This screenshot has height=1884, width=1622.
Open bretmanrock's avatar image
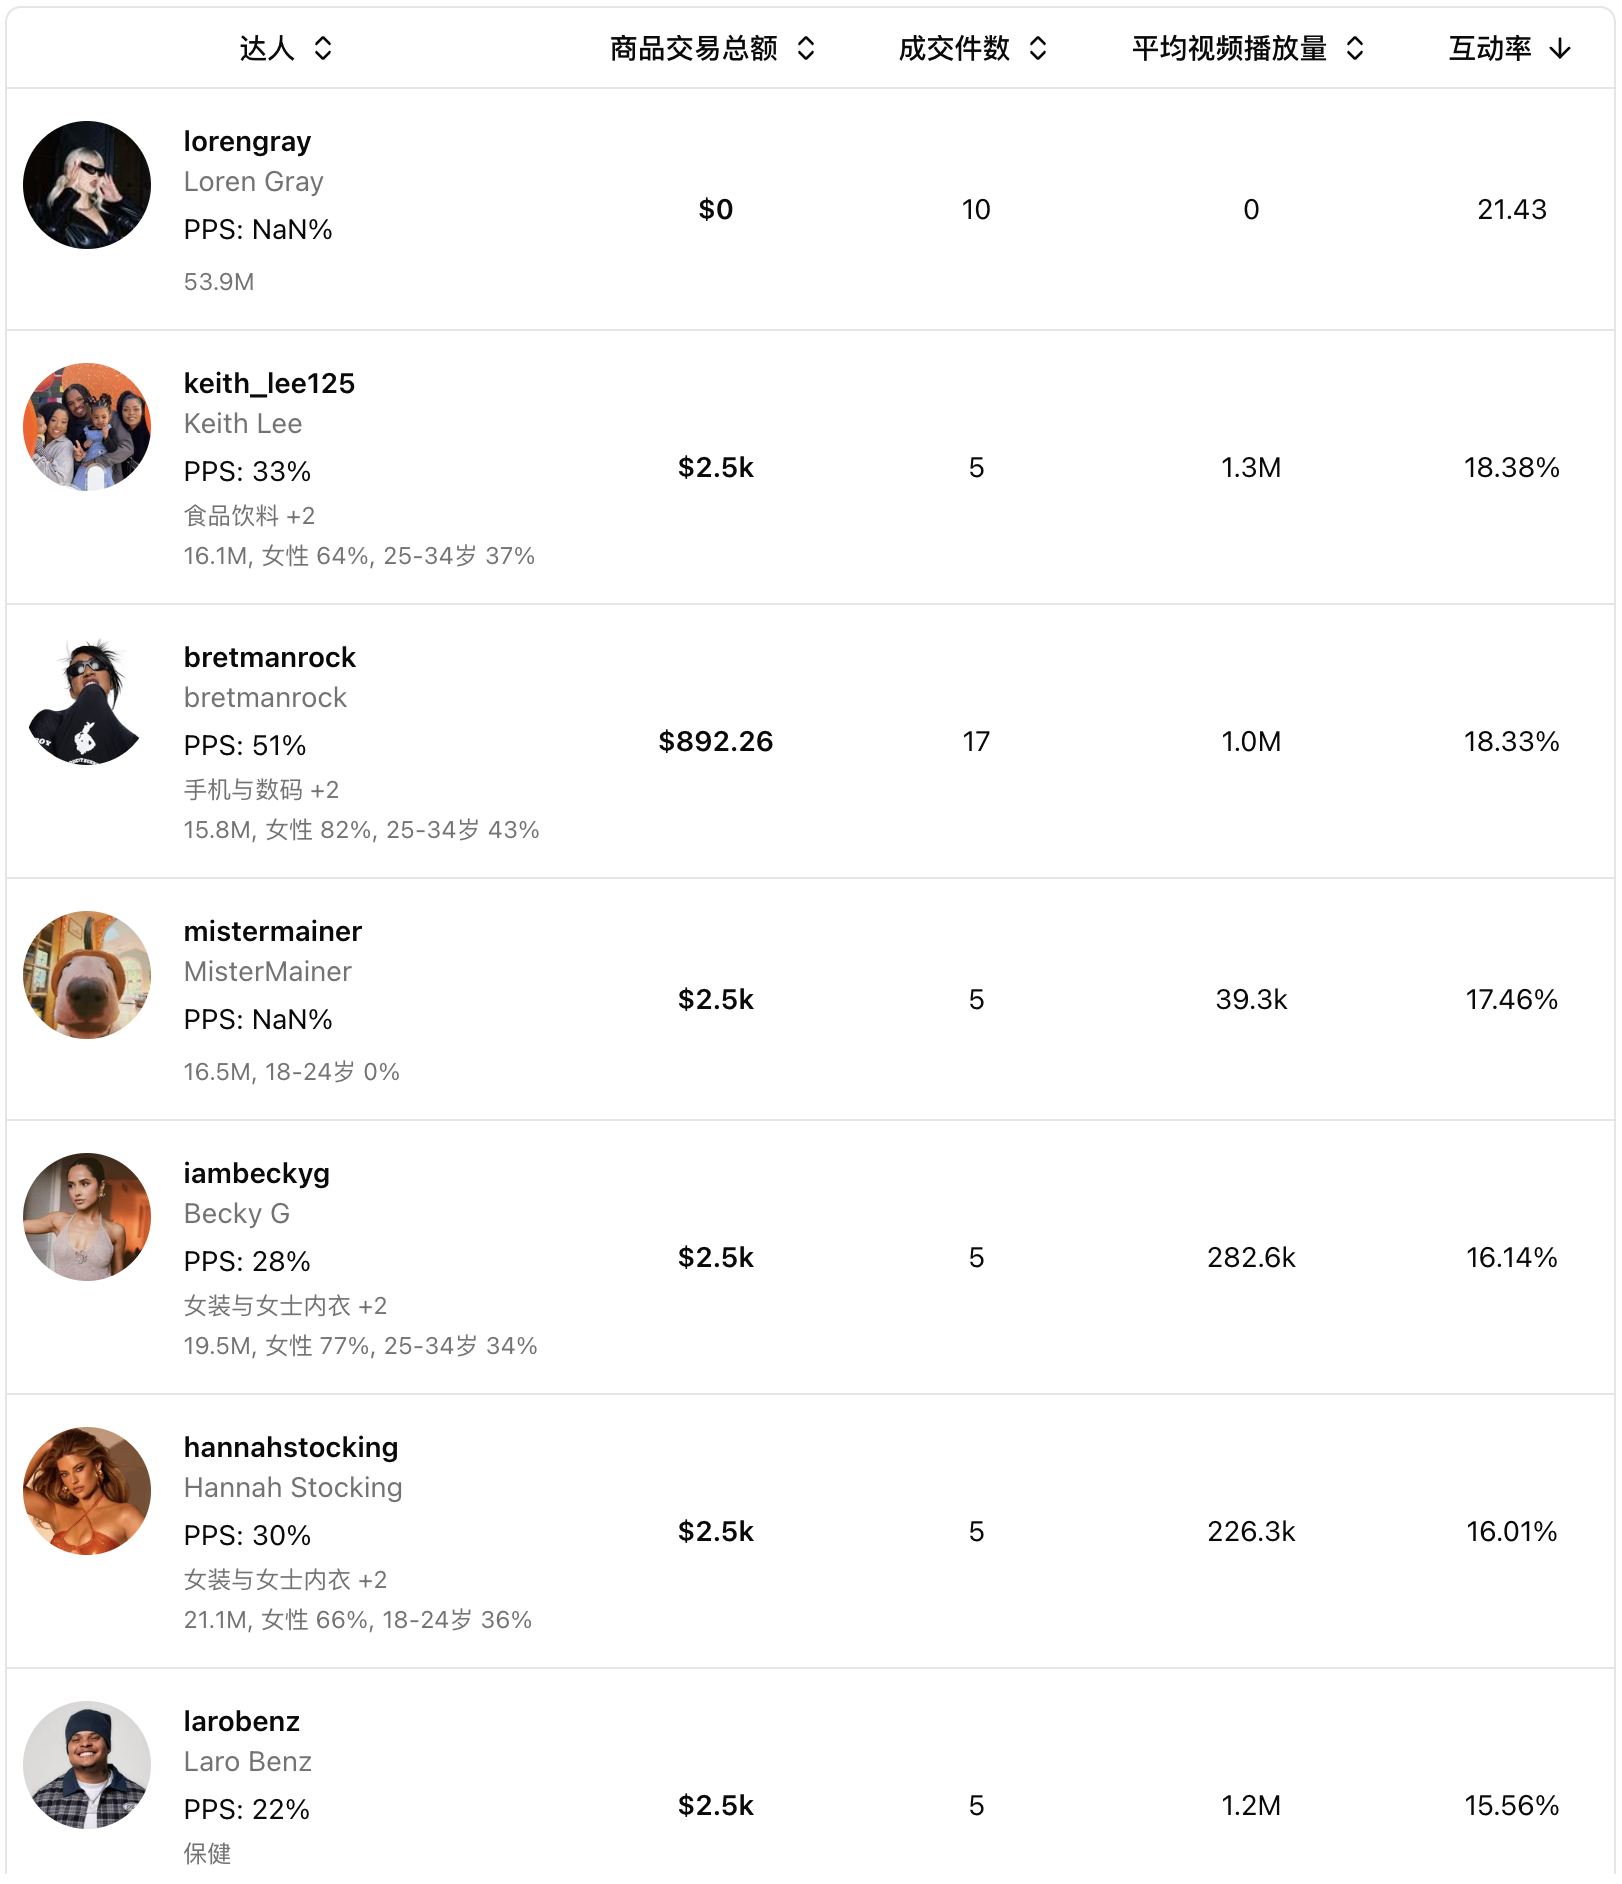[x=87, y=701]
